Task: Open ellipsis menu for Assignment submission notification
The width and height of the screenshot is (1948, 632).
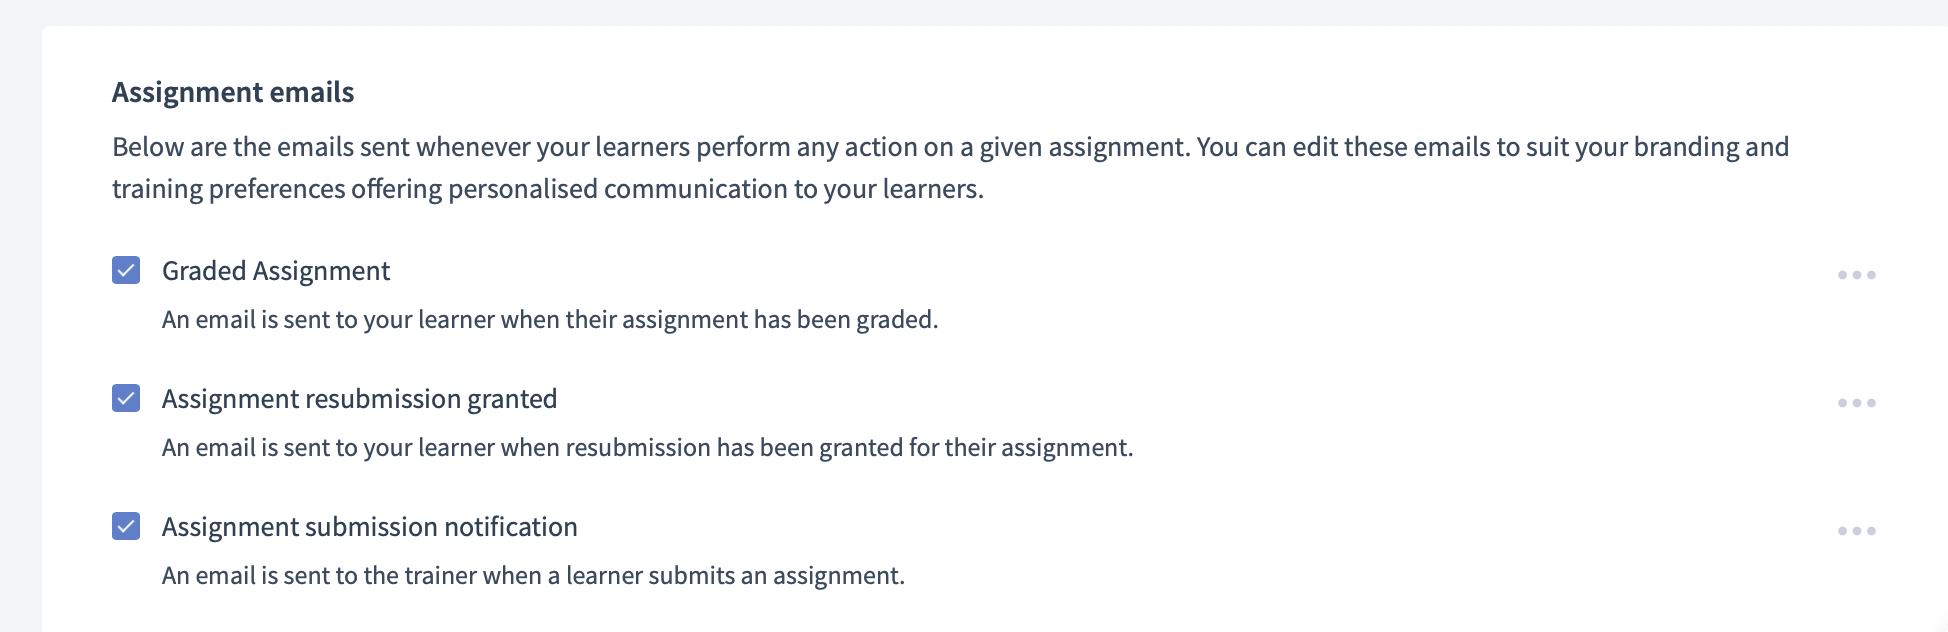Action: (1856, 531)
